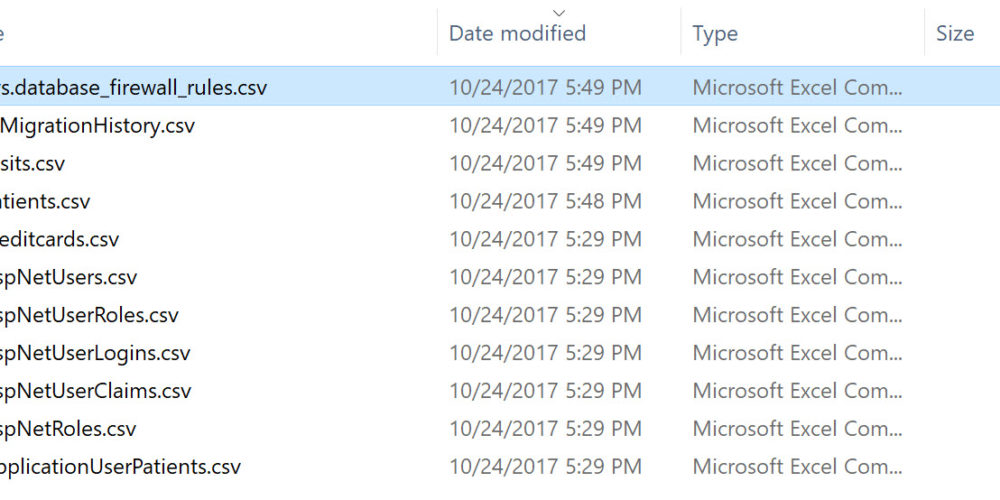Click the date cell of the highlighted firewall_rules row
This screenshot has height=500, width=1000.
[x=545, y=88]
